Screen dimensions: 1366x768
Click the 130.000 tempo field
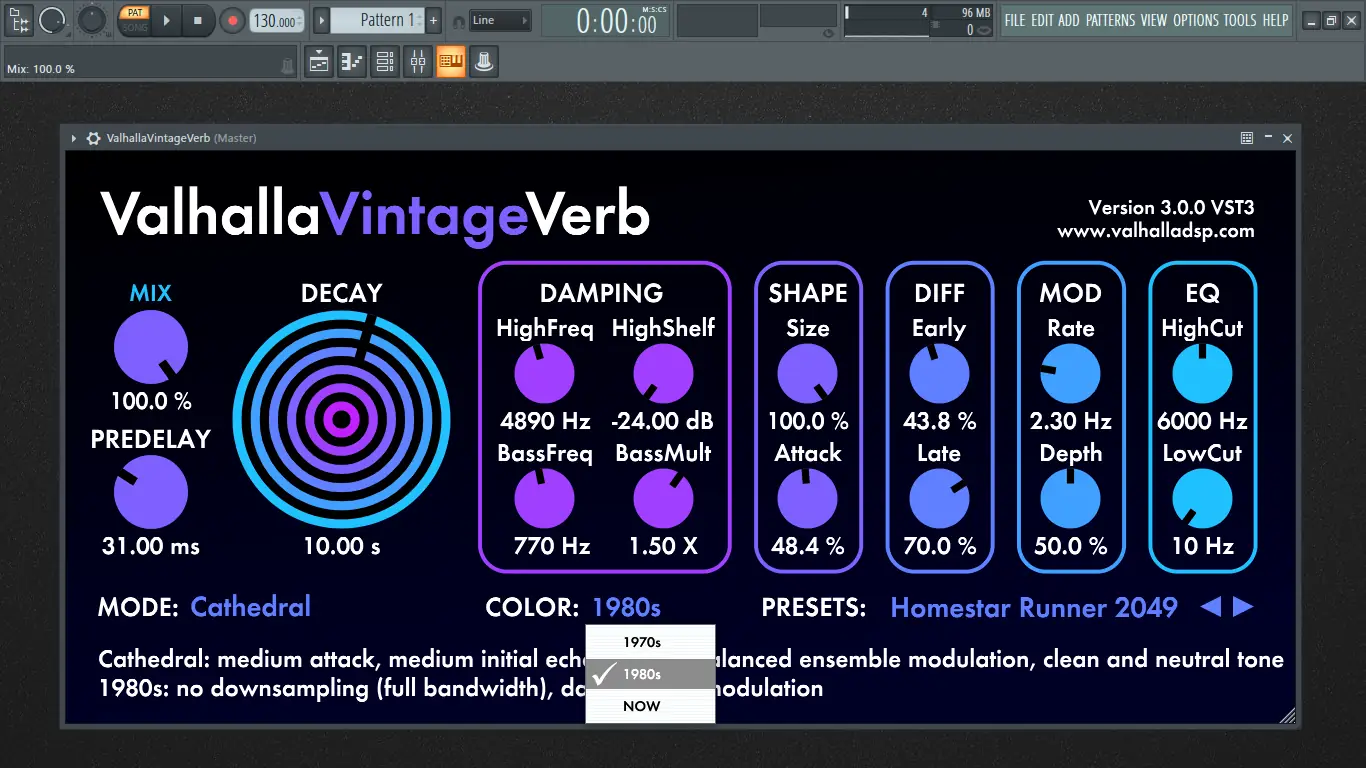[276, 21]
